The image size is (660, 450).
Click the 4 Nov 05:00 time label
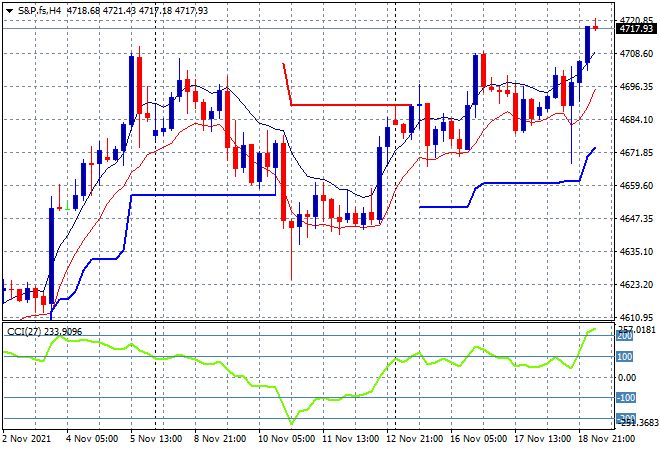pyautogui.click(x=92, y=439)
